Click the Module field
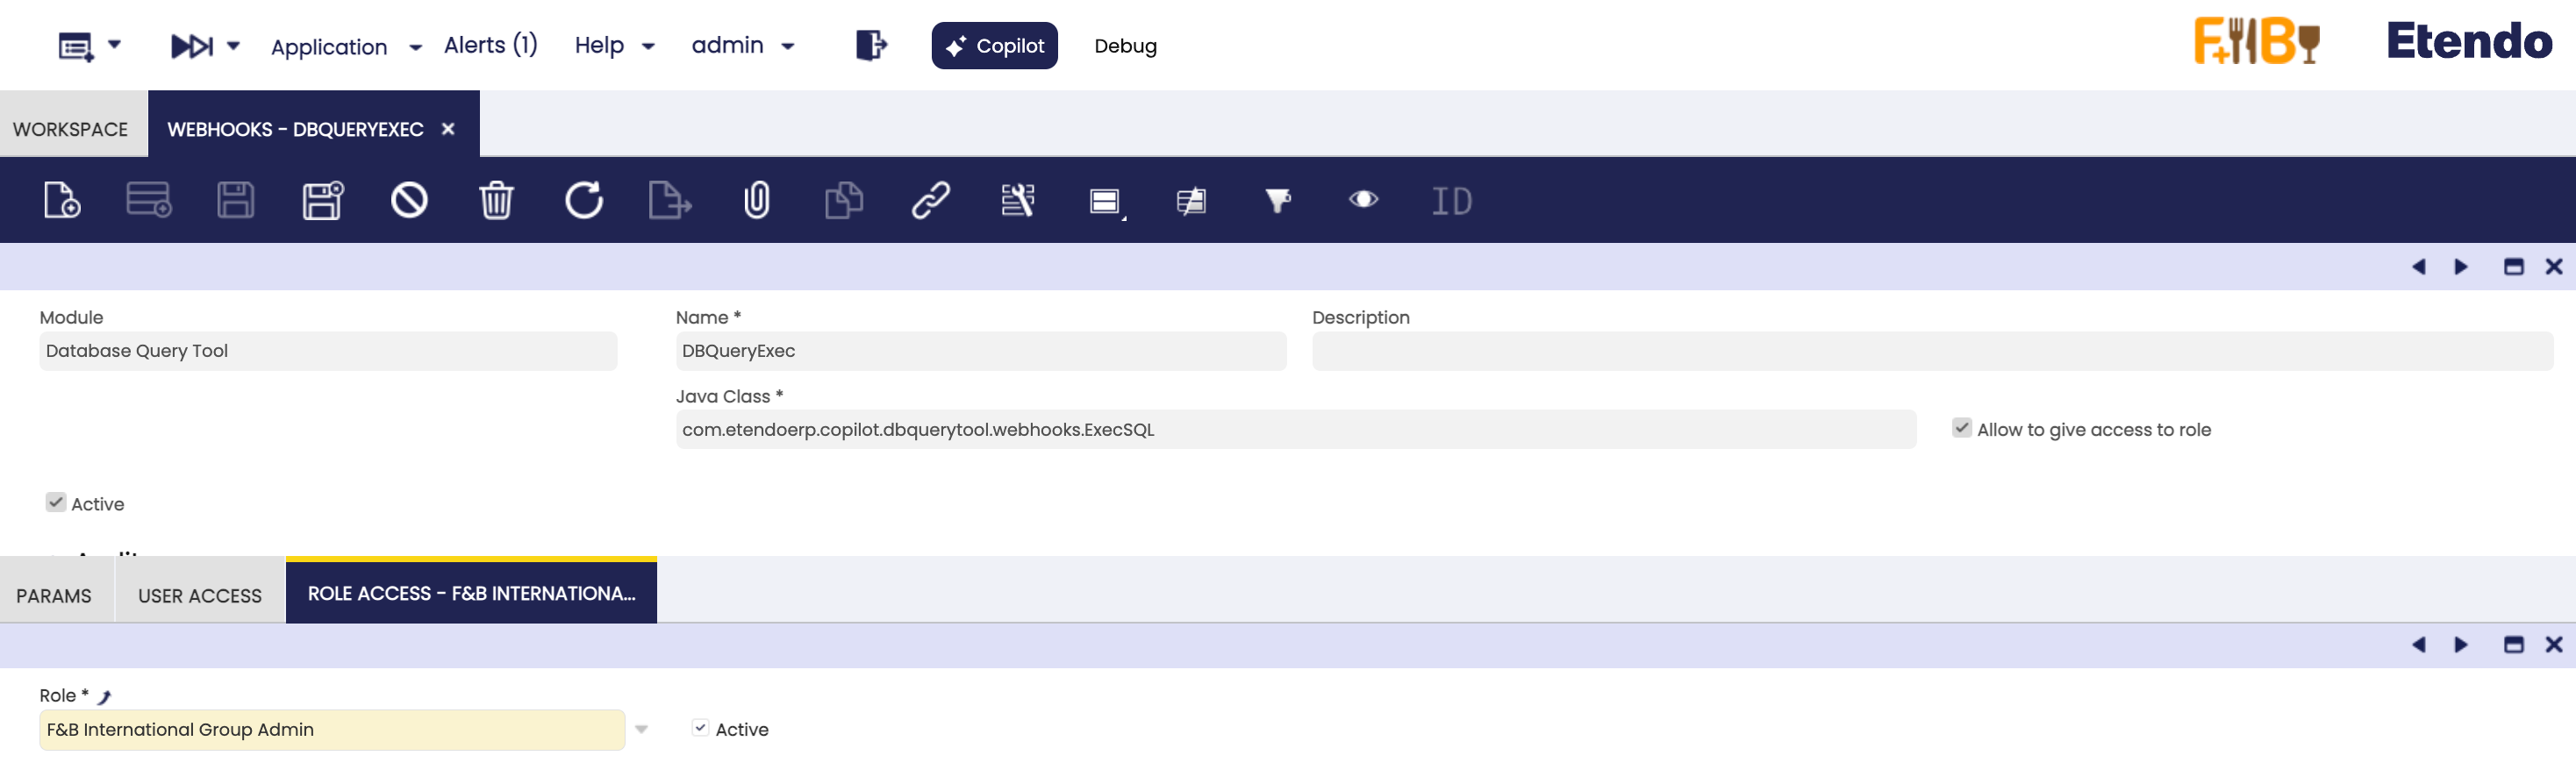2576x777 pixels. coord(328,351)
